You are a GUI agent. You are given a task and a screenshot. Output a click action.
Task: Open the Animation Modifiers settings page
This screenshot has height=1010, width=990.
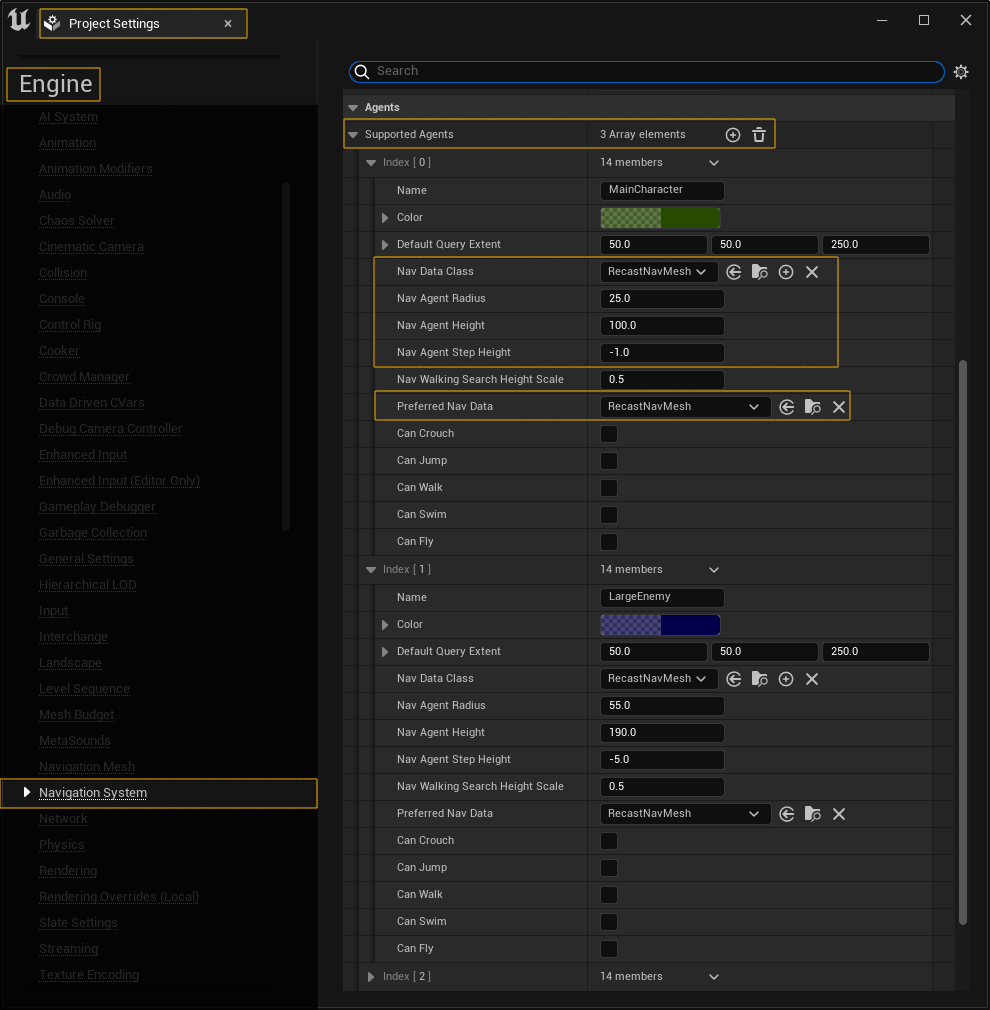(95, 168)
